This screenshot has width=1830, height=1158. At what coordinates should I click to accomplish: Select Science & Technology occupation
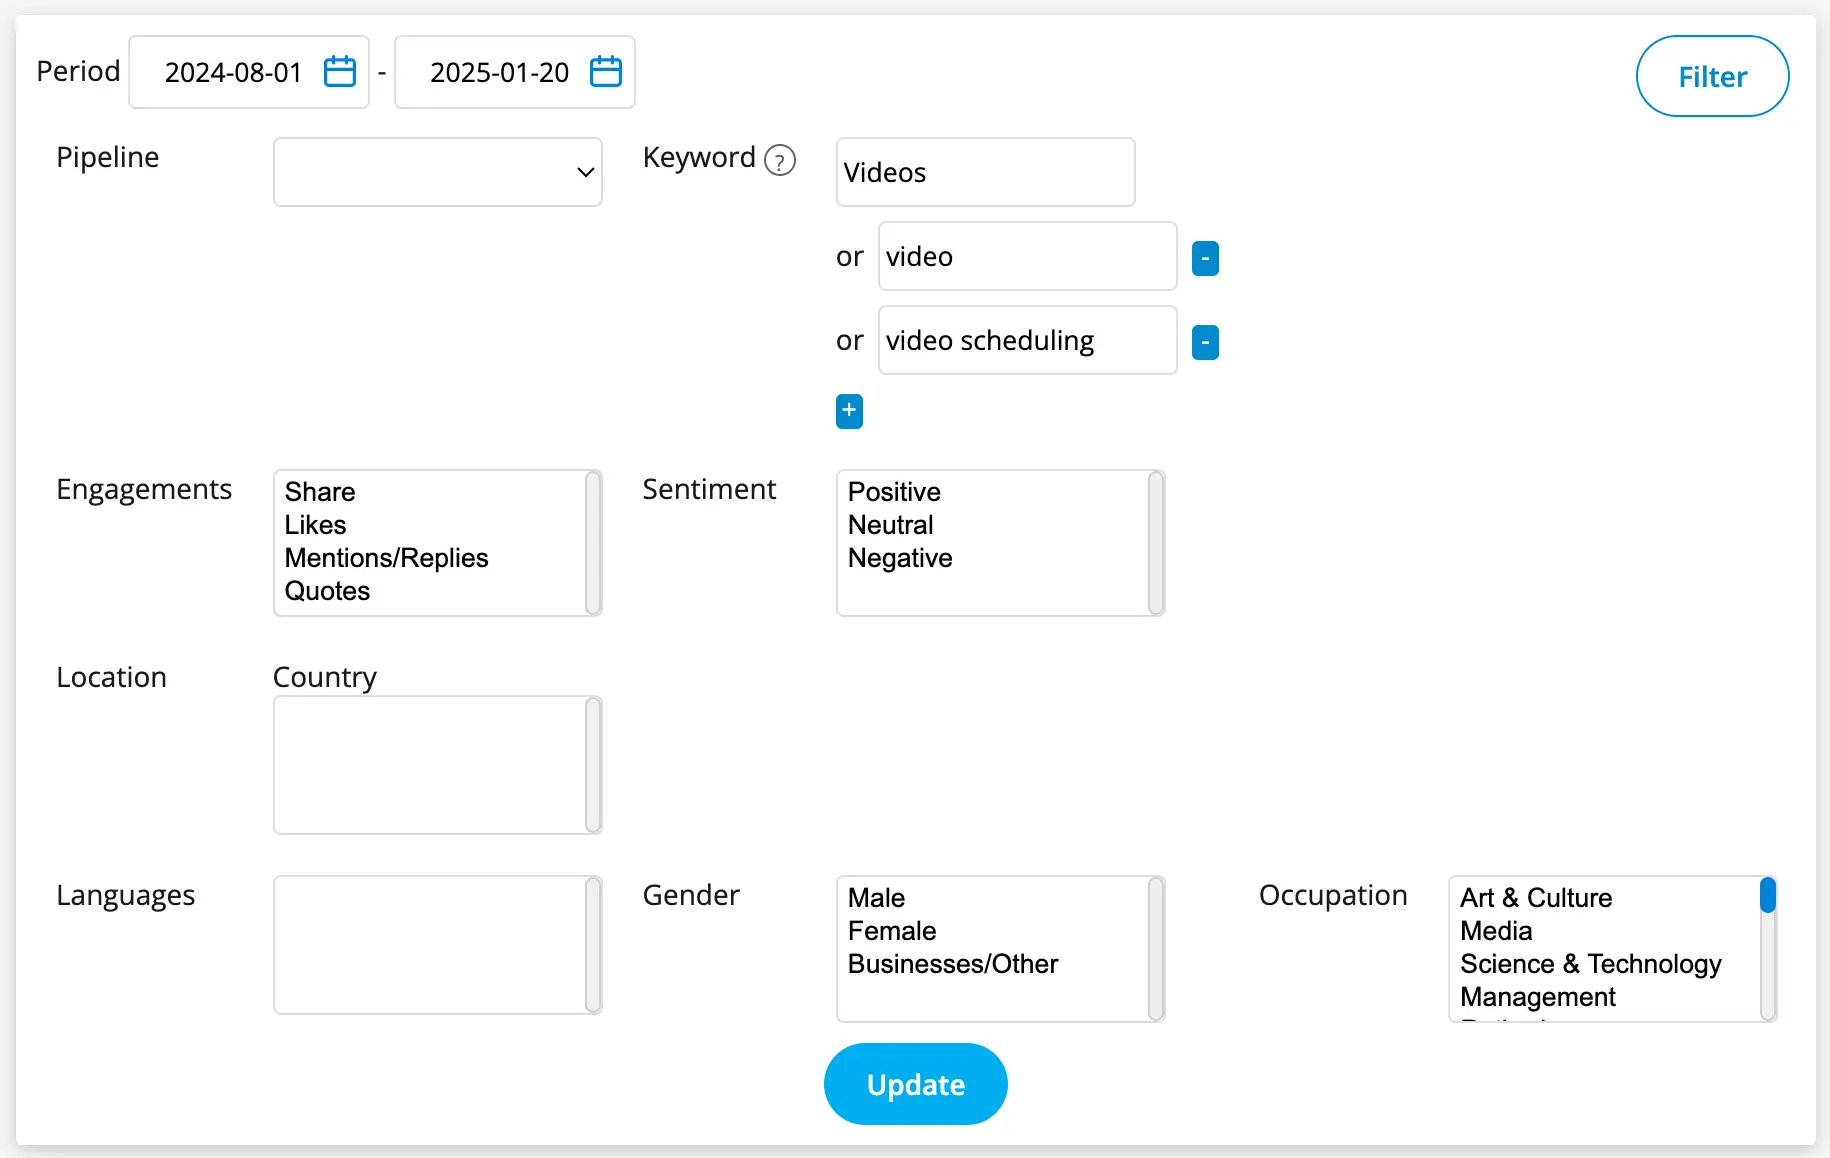point(1606,964)
